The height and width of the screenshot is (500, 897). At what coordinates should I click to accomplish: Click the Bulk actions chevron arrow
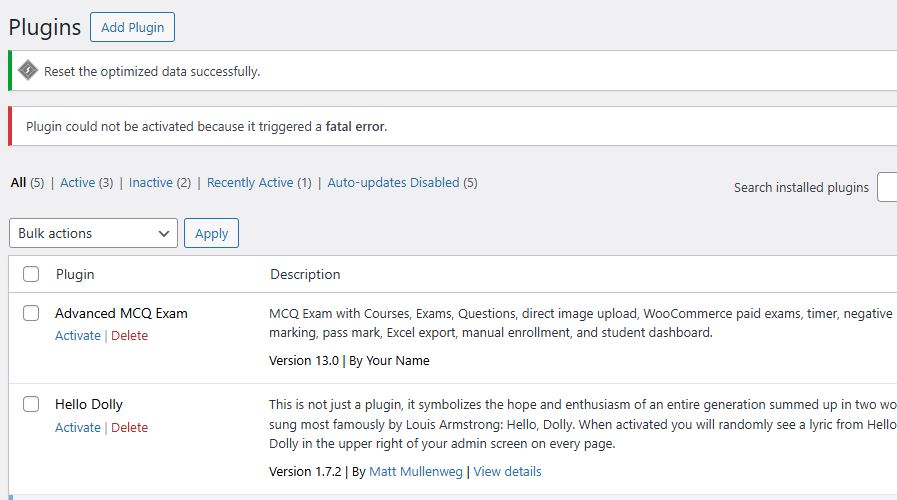(164, 233)
